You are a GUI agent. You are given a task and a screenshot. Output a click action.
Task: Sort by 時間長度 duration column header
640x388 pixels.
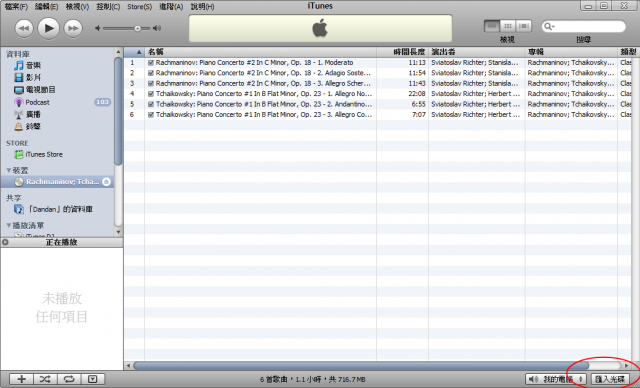tap(402, 52)
